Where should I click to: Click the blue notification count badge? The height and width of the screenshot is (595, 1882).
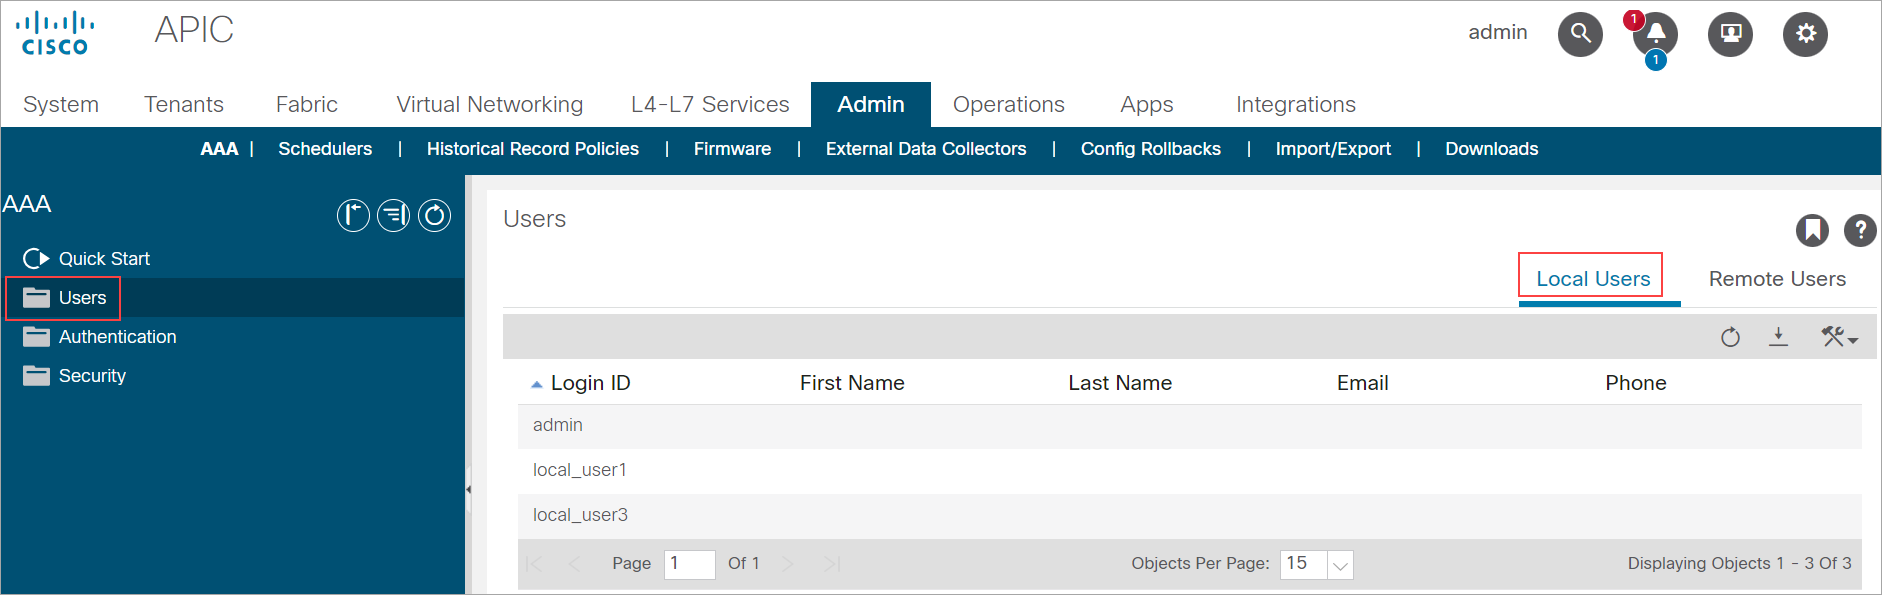tap(1656, 60)
